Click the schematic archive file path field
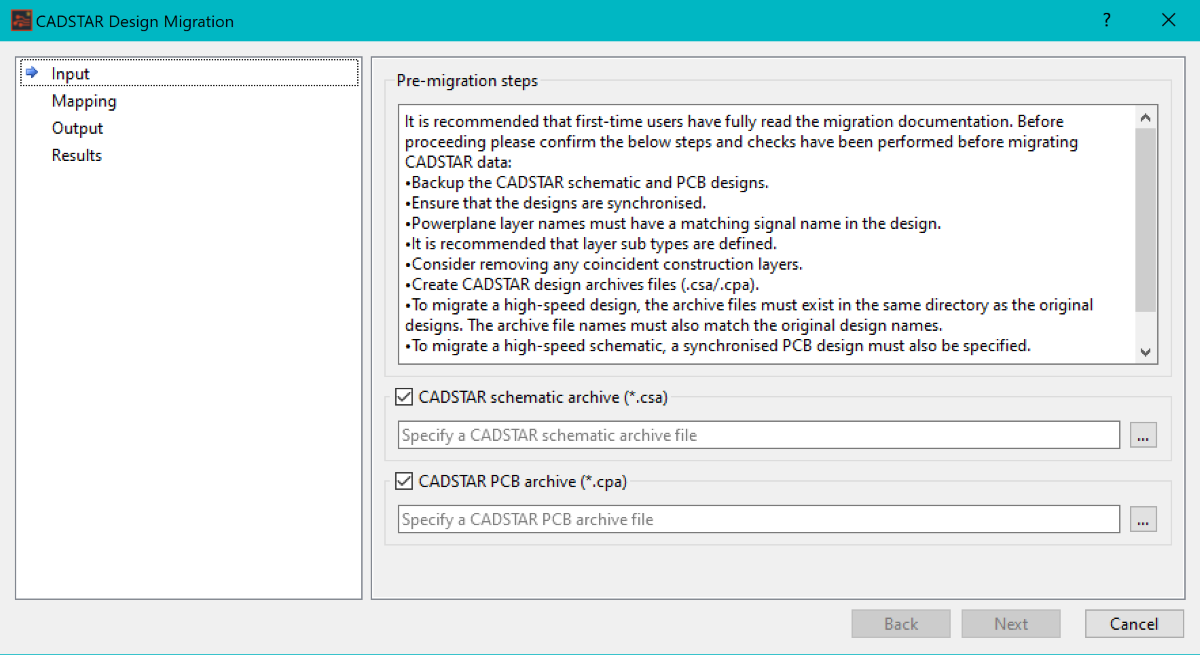Image resolution: width=1200 pixels, height=655 pixels. (x=759, y=435)
